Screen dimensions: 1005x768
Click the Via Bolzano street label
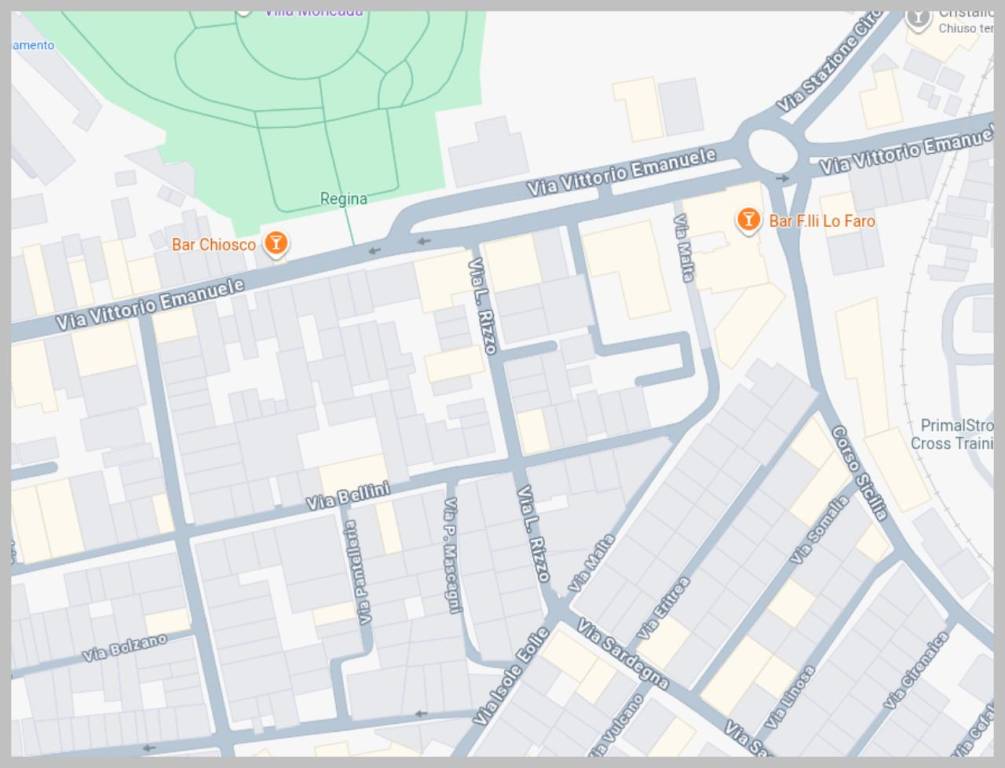(x=125, y=647)
